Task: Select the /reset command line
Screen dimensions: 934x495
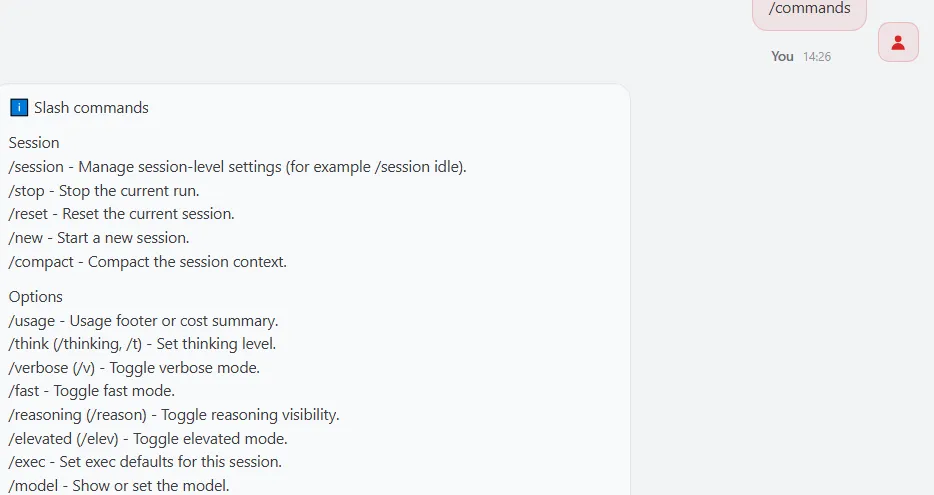Action: coord(121,214)
